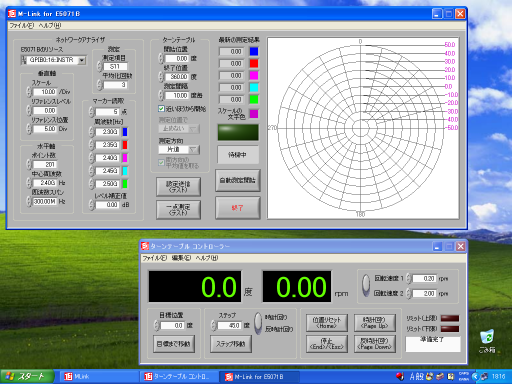Click the '待機中' status button
Viewport: 512px width, 384px height.
point(238,155)
